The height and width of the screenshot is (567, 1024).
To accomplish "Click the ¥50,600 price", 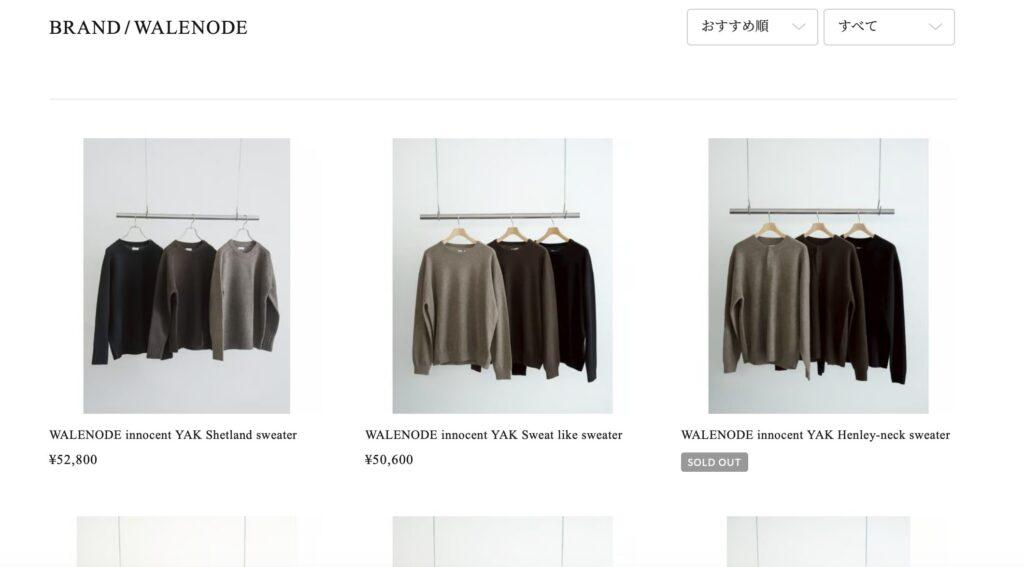I will pyautogui.click(x=389, y=460).
